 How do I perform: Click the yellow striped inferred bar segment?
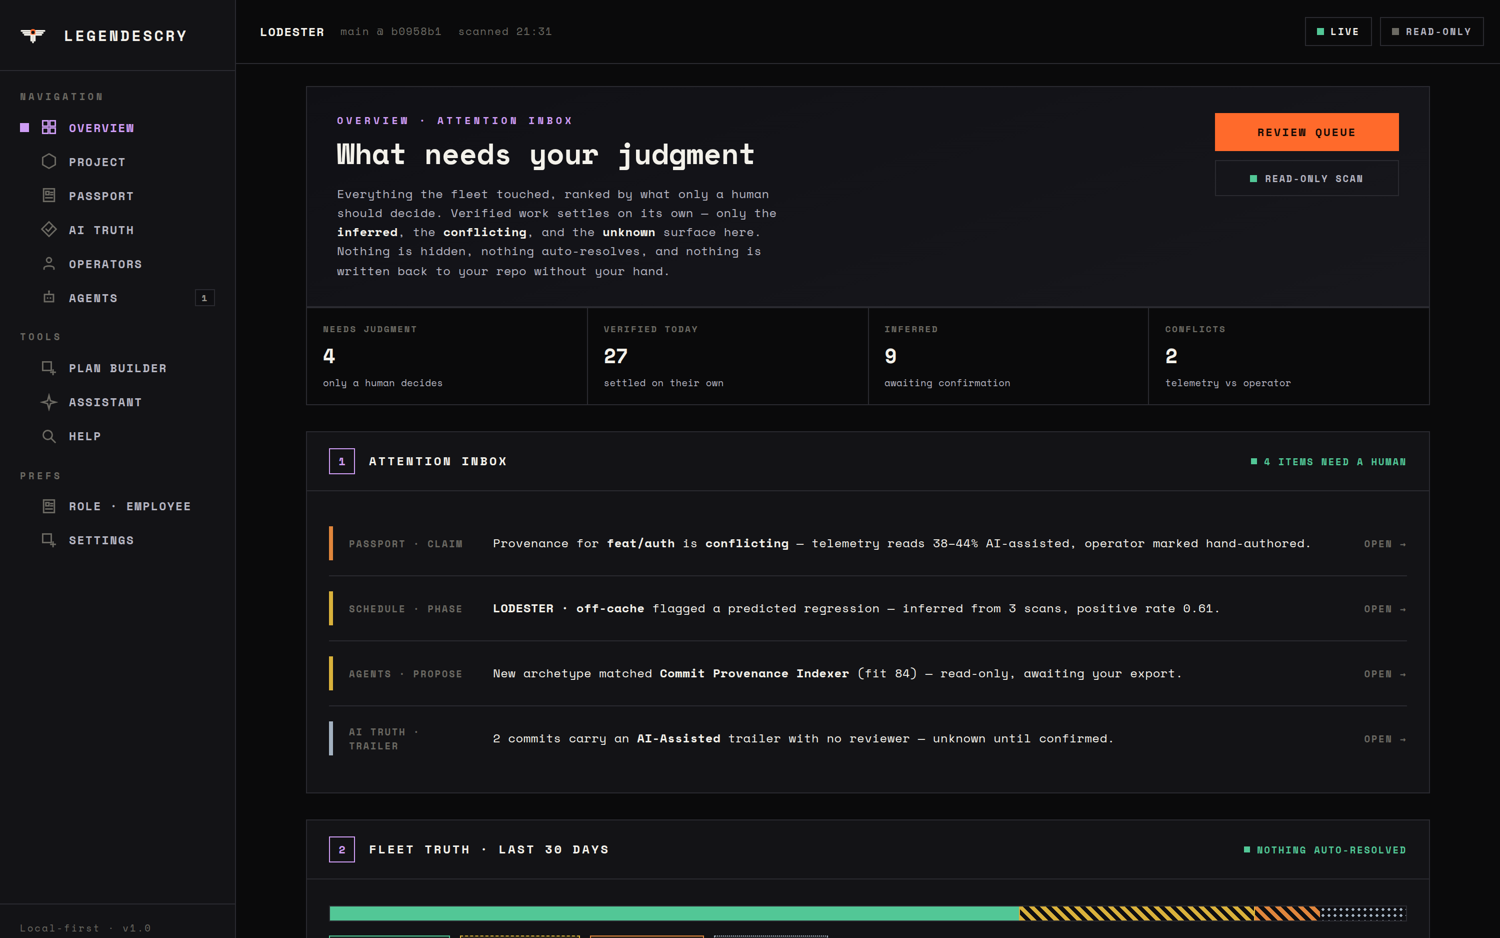[x=1137, y=913]
